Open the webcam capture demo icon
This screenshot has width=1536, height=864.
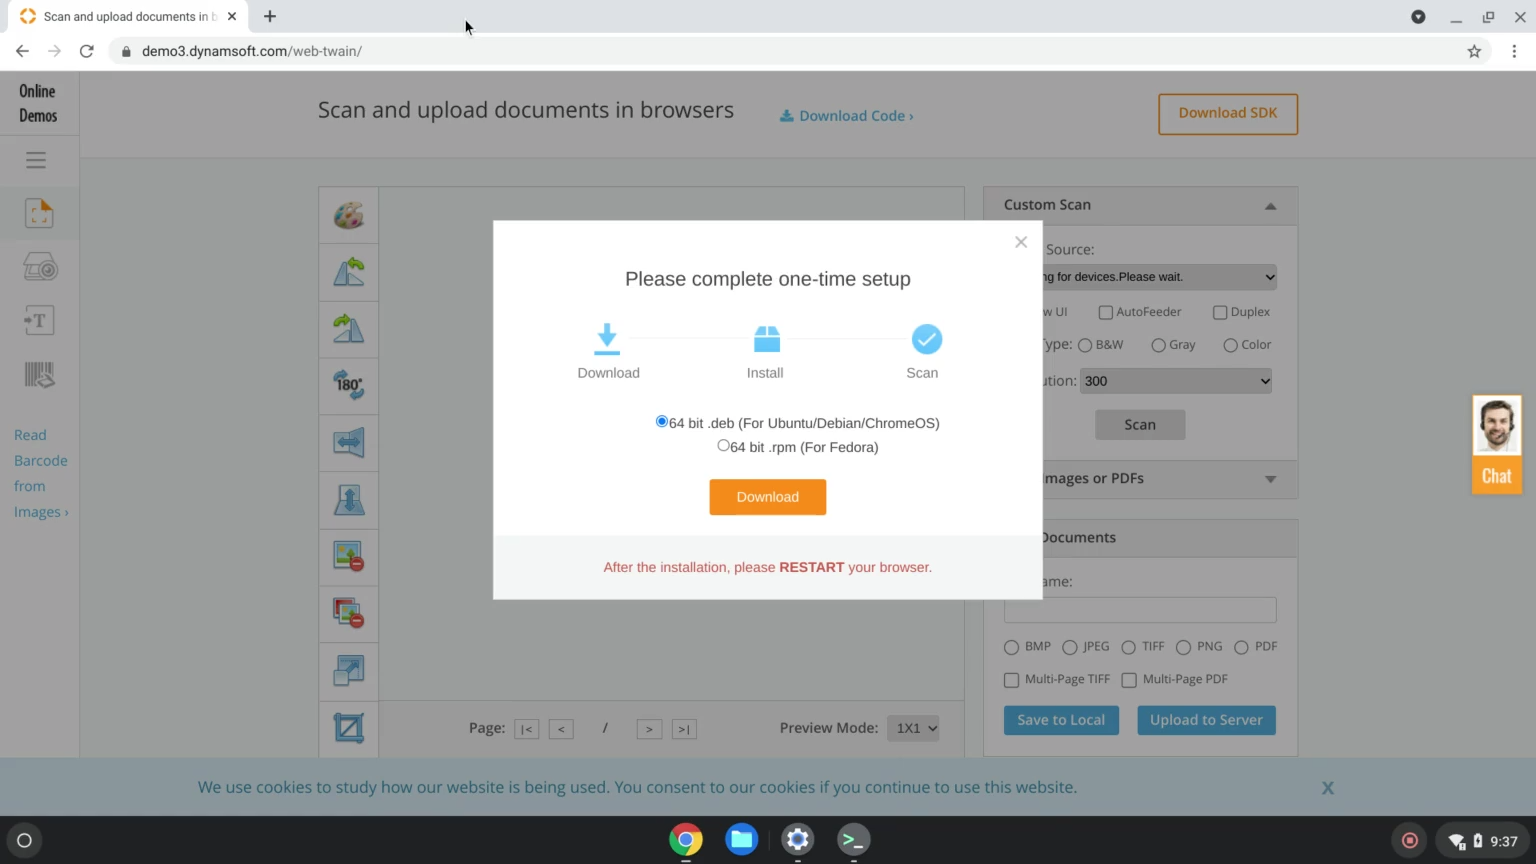click(x=40, y=267)
